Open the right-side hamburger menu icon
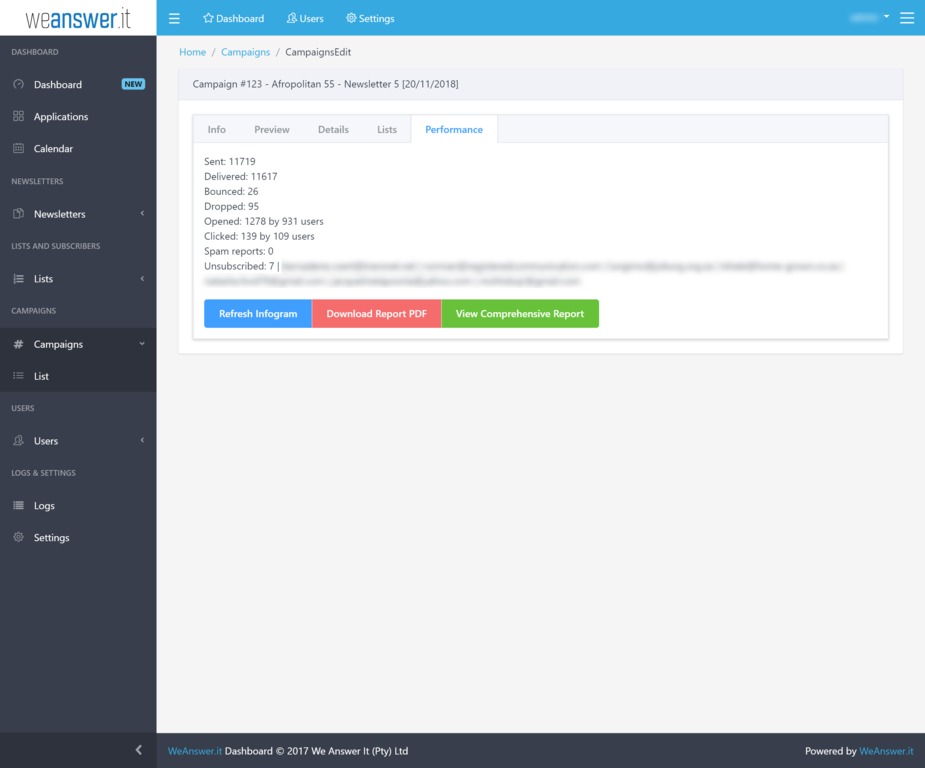 point(907,18)
